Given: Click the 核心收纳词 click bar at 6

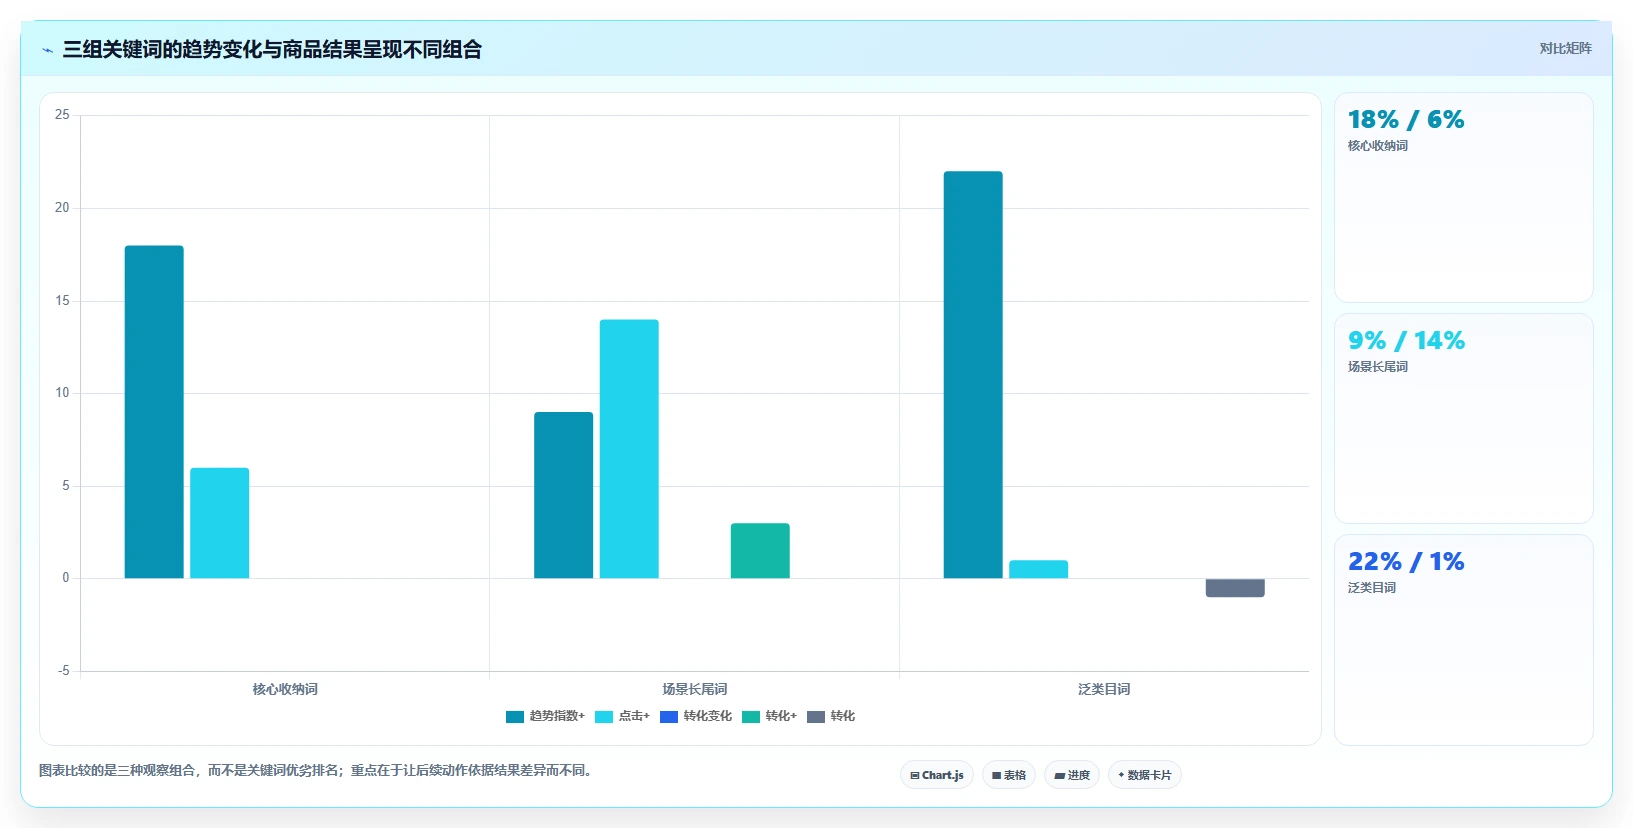Looking at the screenshot, I should coord(220,523).
